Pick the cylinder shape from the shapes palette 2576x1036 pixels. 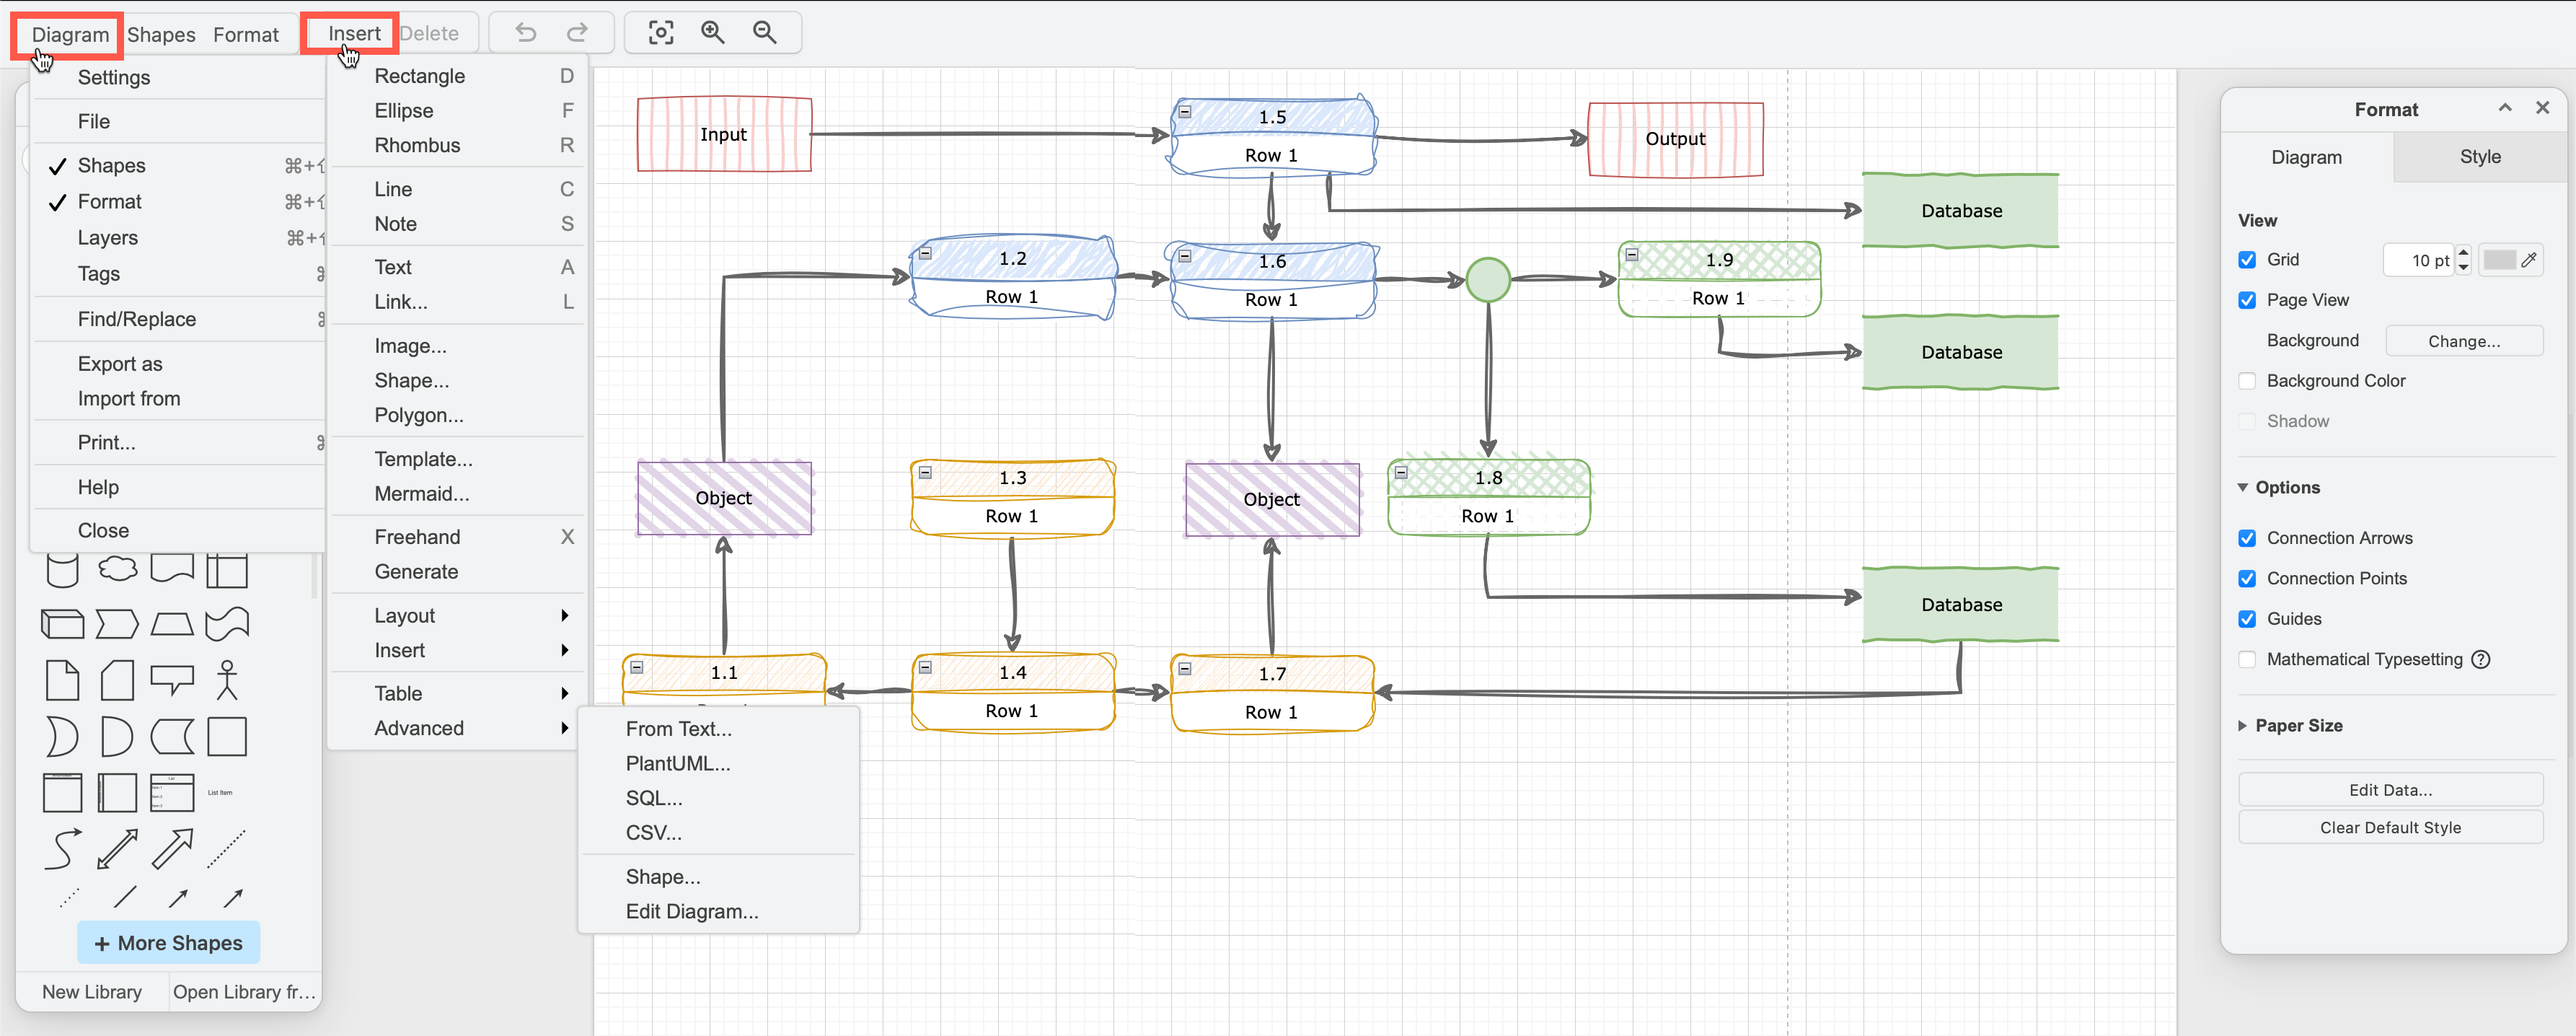[62, 570]
